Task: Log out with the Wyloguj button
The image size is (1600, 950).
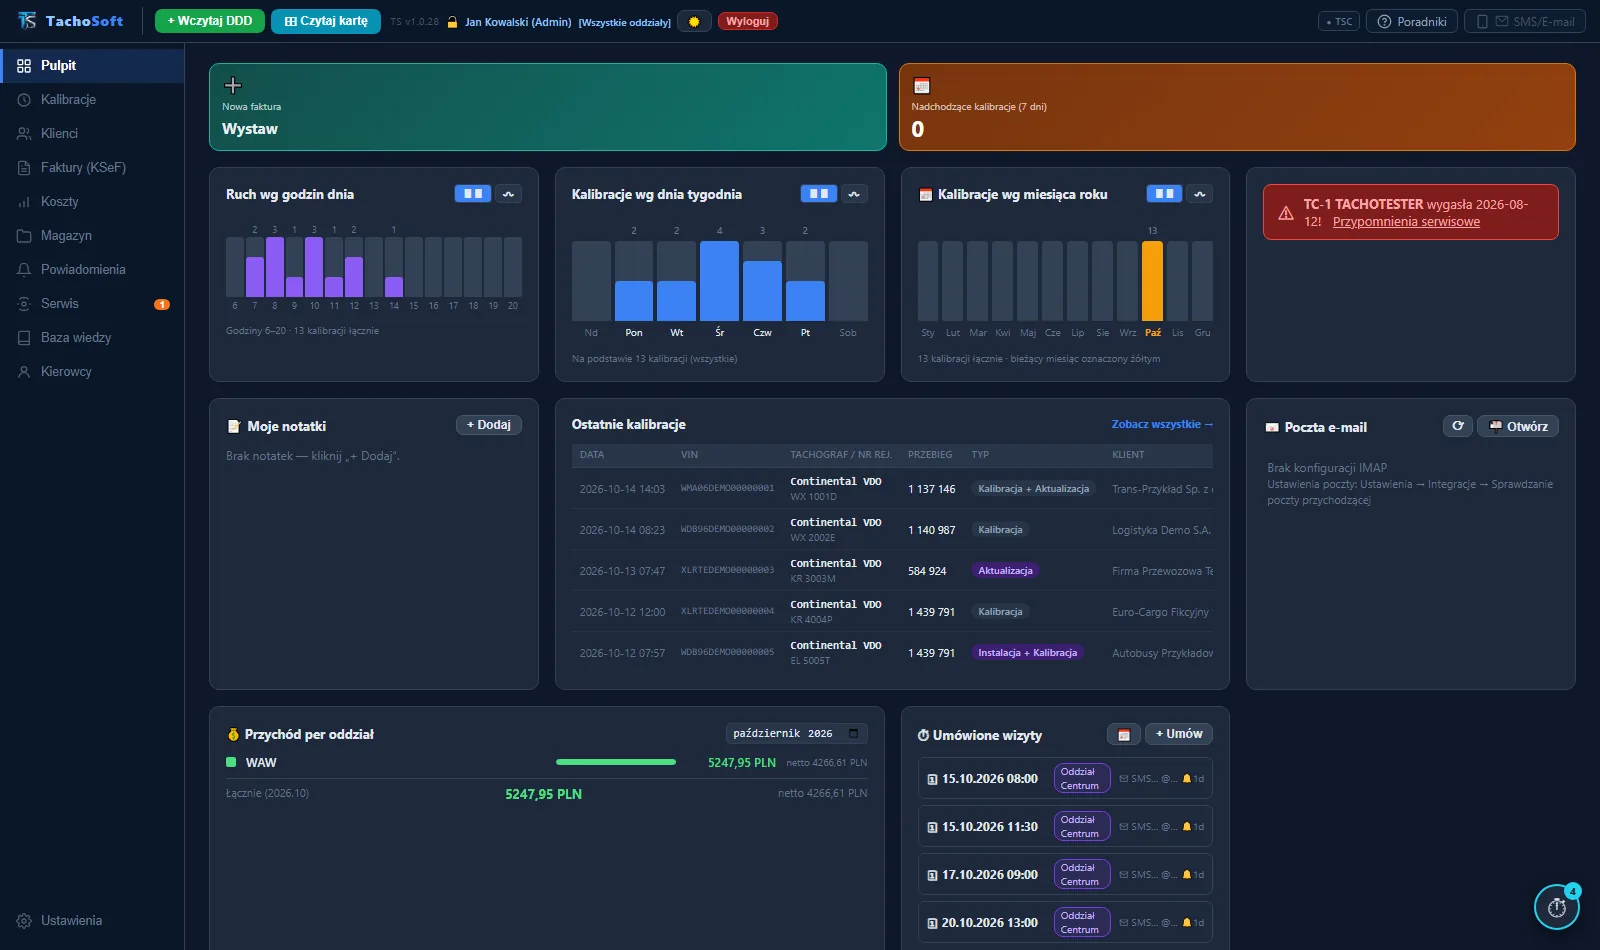Action: pyautogui.click(x=748, y=21)
